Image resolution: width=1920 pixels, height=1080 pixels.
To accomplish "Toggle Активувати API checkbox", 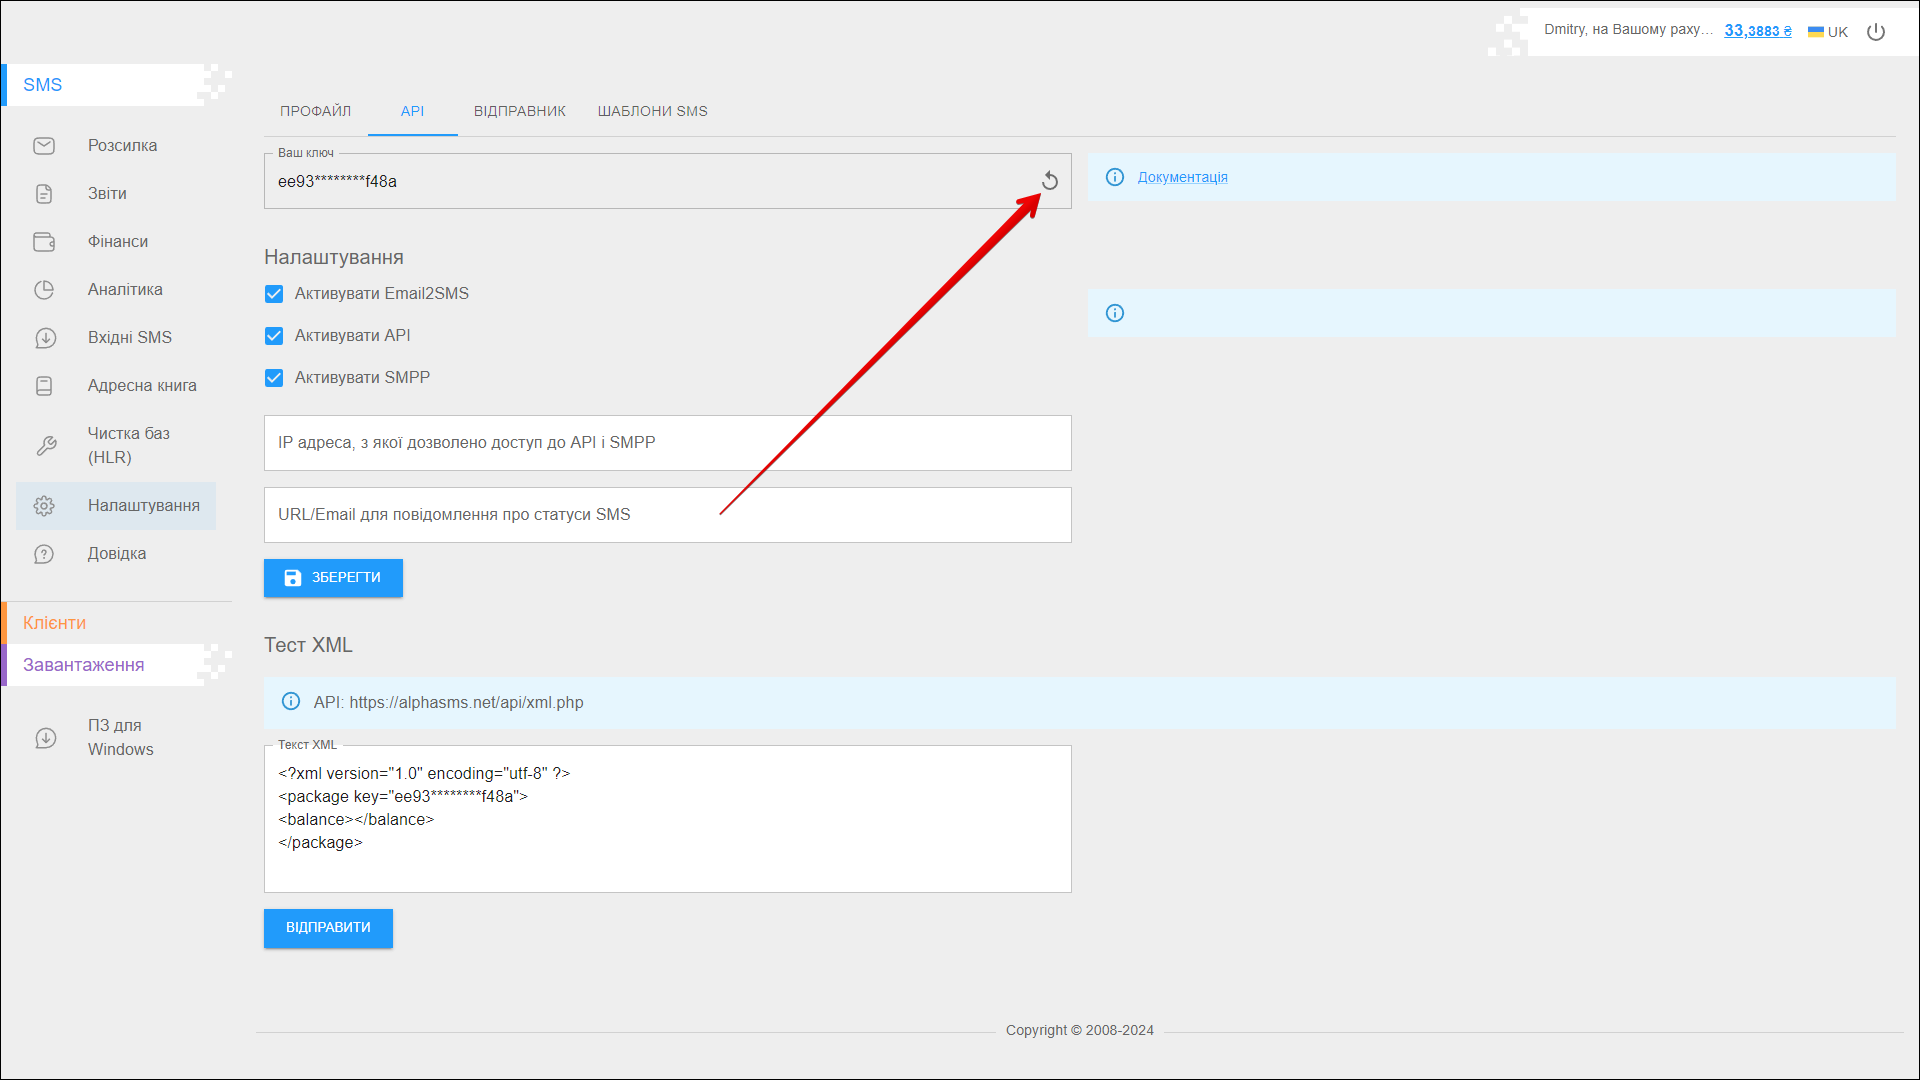I will click(x=274, y=336).
